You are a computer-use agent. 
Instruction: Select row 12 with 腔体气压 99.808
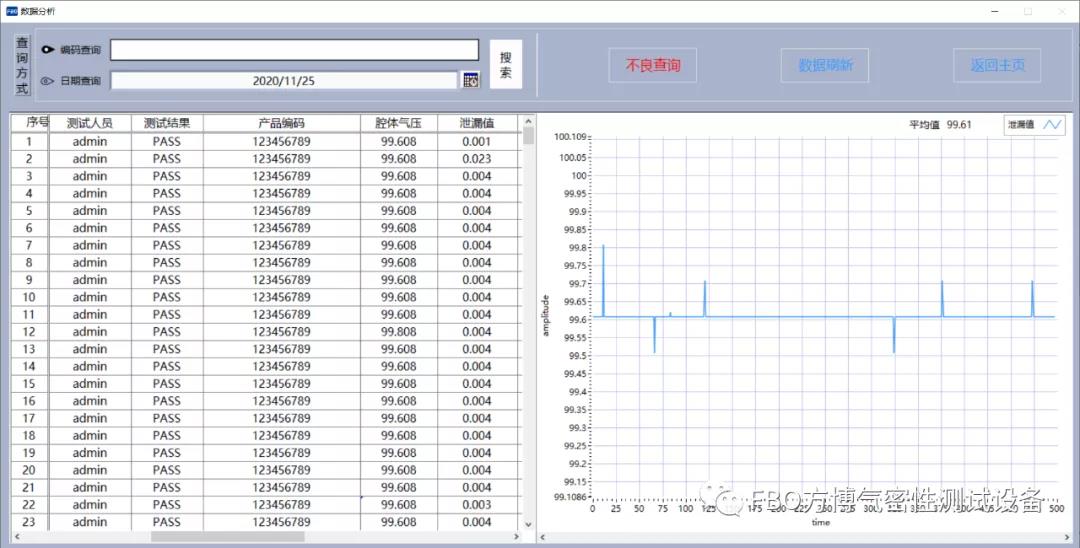[398, 332]
